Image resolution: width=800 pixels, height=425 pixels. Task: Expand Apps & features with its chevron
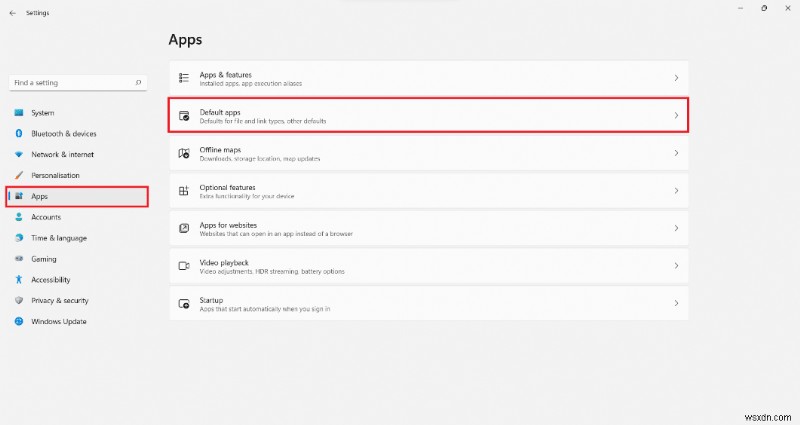(x=676, y=78)
